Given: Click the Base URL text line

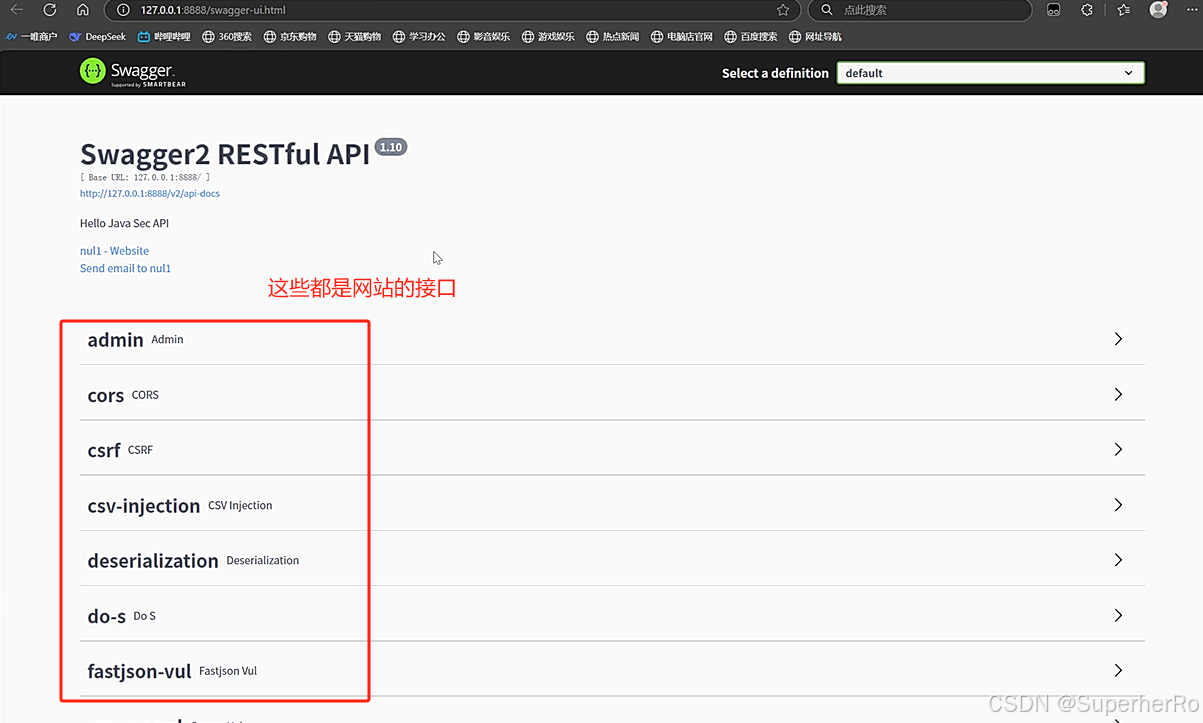Looking at the screenshot, I should [x=145, y=177].
